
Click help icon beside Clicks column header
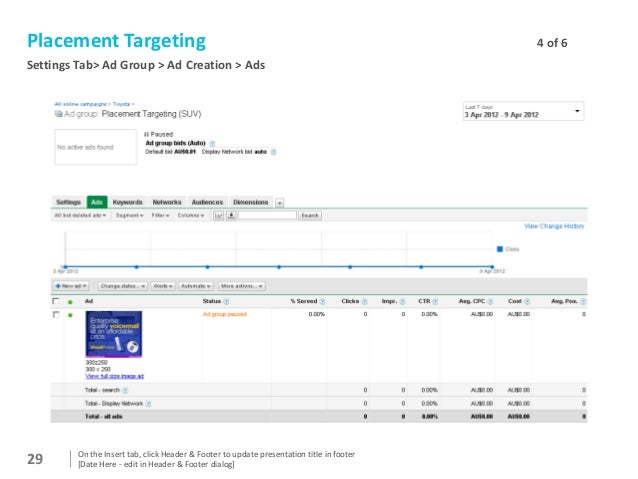coord(366,300)
